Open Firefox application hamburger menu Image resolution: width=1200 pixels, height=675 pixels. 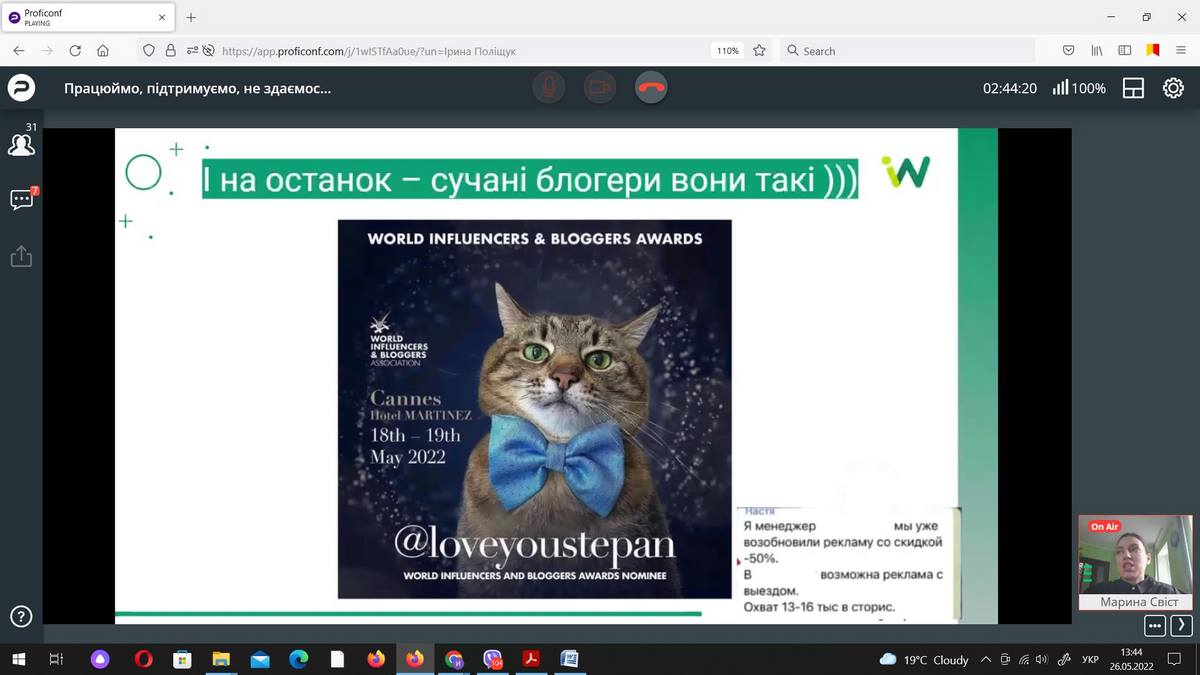tap(1181, 51)
